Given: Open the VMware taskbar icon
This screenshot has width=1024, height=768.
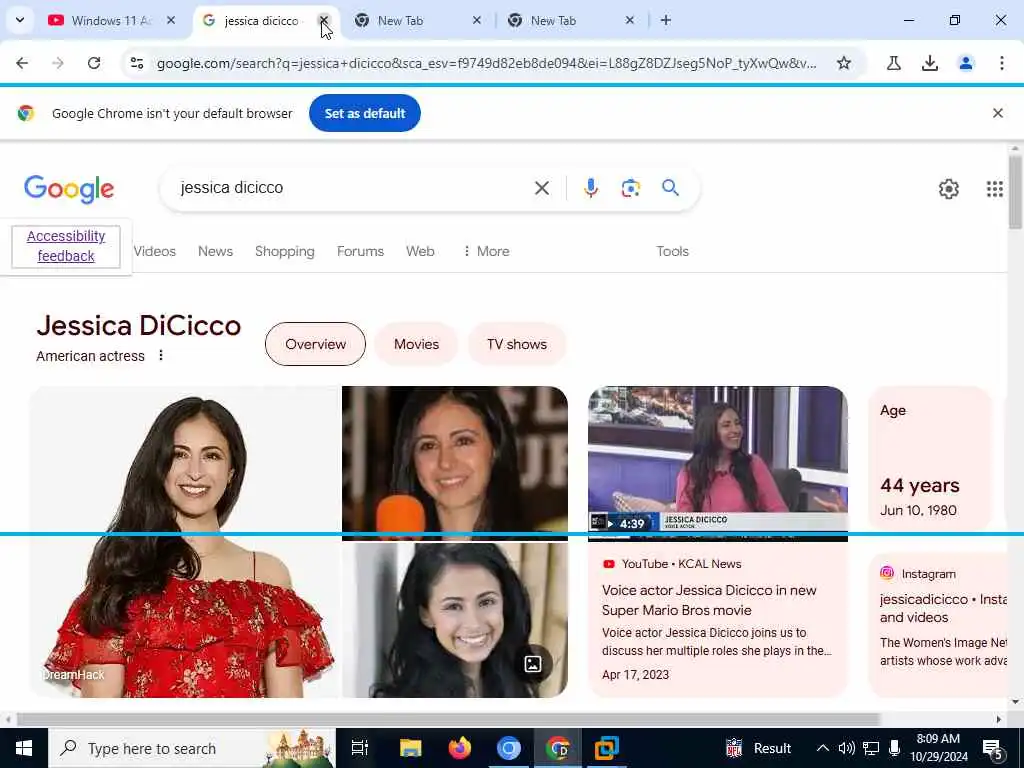Looking at the screenshot, I should click(607, 748).
